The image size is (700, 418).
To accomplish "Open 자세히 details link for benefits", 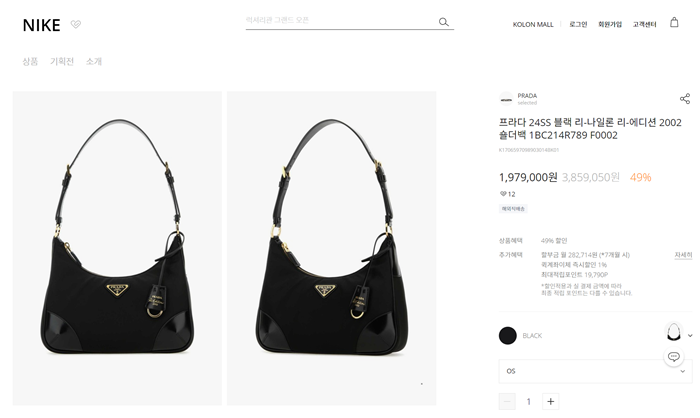I will (x=683, y=255).
